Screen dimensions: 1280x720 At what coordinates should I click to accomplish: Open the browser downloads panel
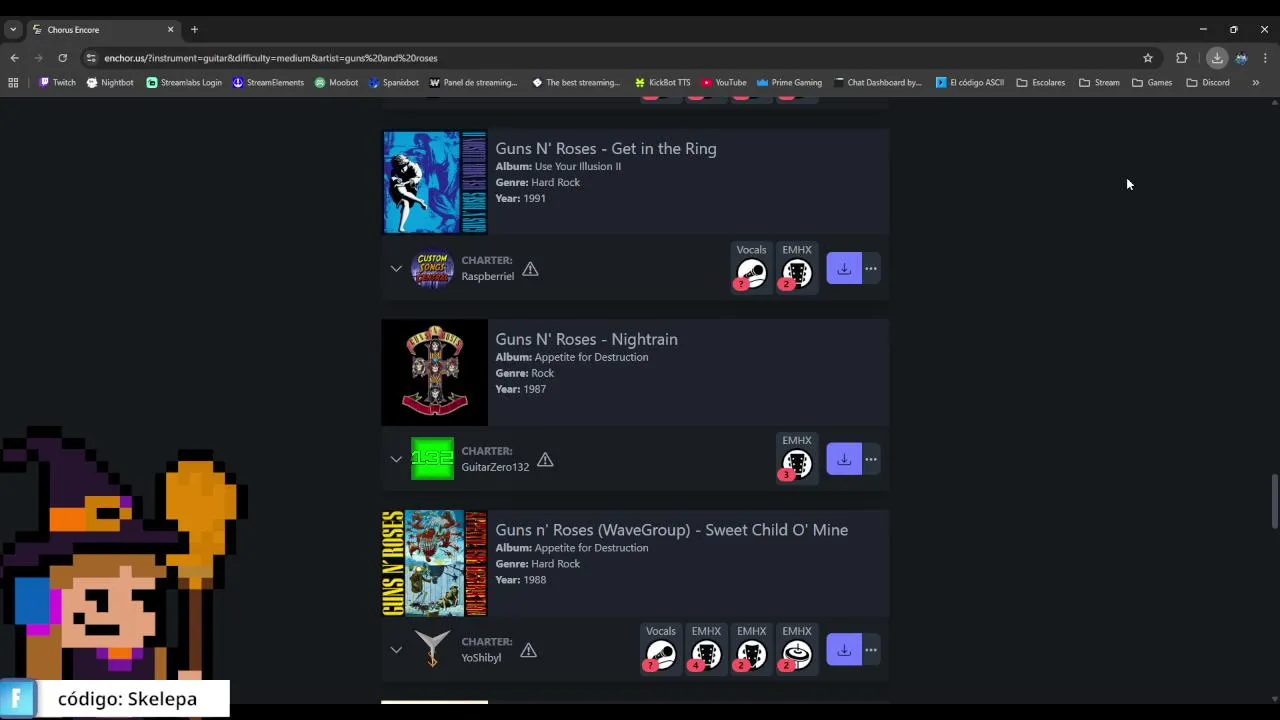tap(1217, 58)
